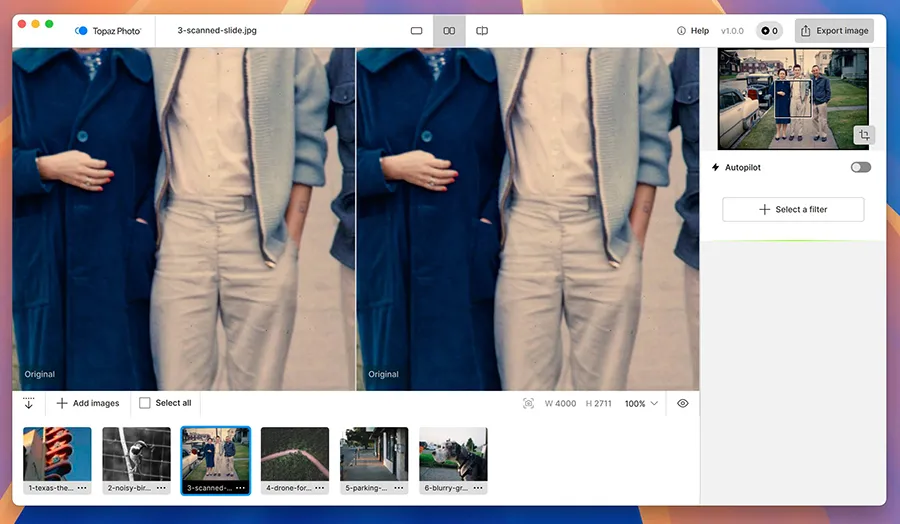
Task: Switch to single image view
Action: (x=417, y=31)
